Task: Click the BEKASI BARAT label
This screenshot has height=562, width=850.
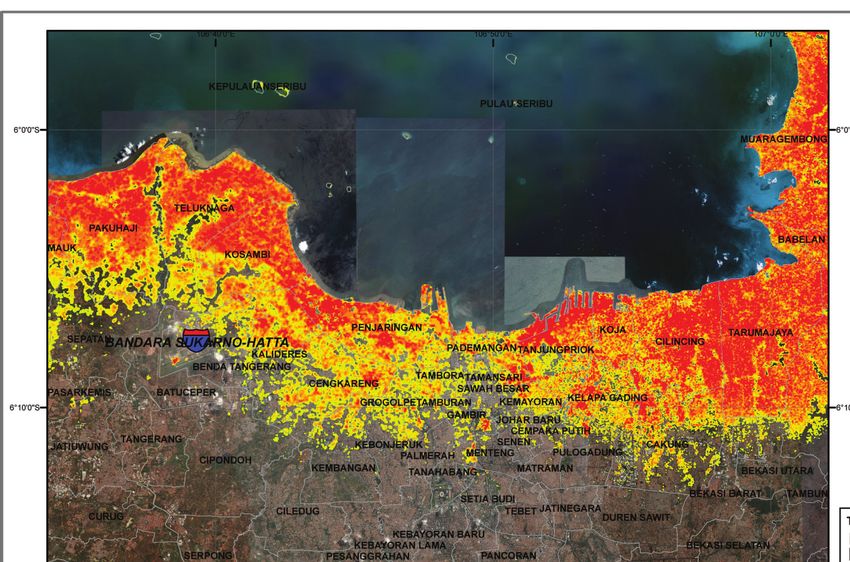Action: click(725, 494)
